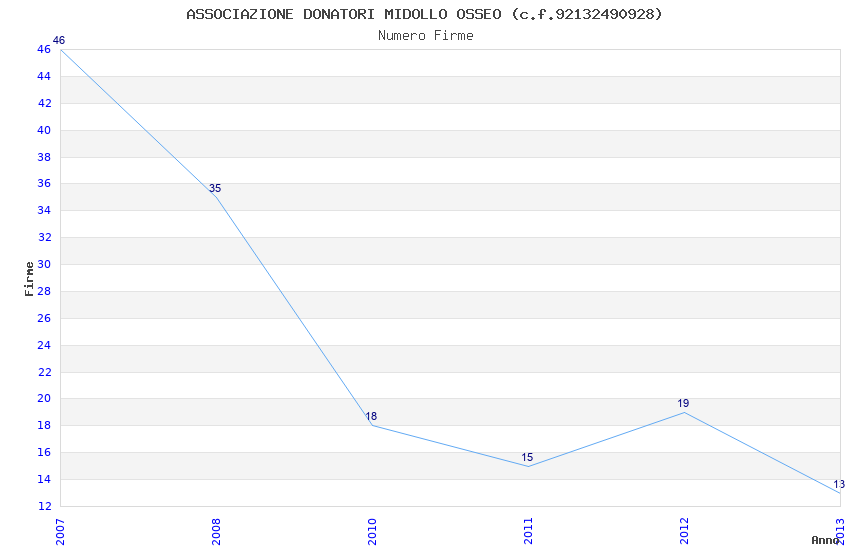Click the x-axis title Anno
The width and height of the screenshot is (850, 550).
coord(825,540)
